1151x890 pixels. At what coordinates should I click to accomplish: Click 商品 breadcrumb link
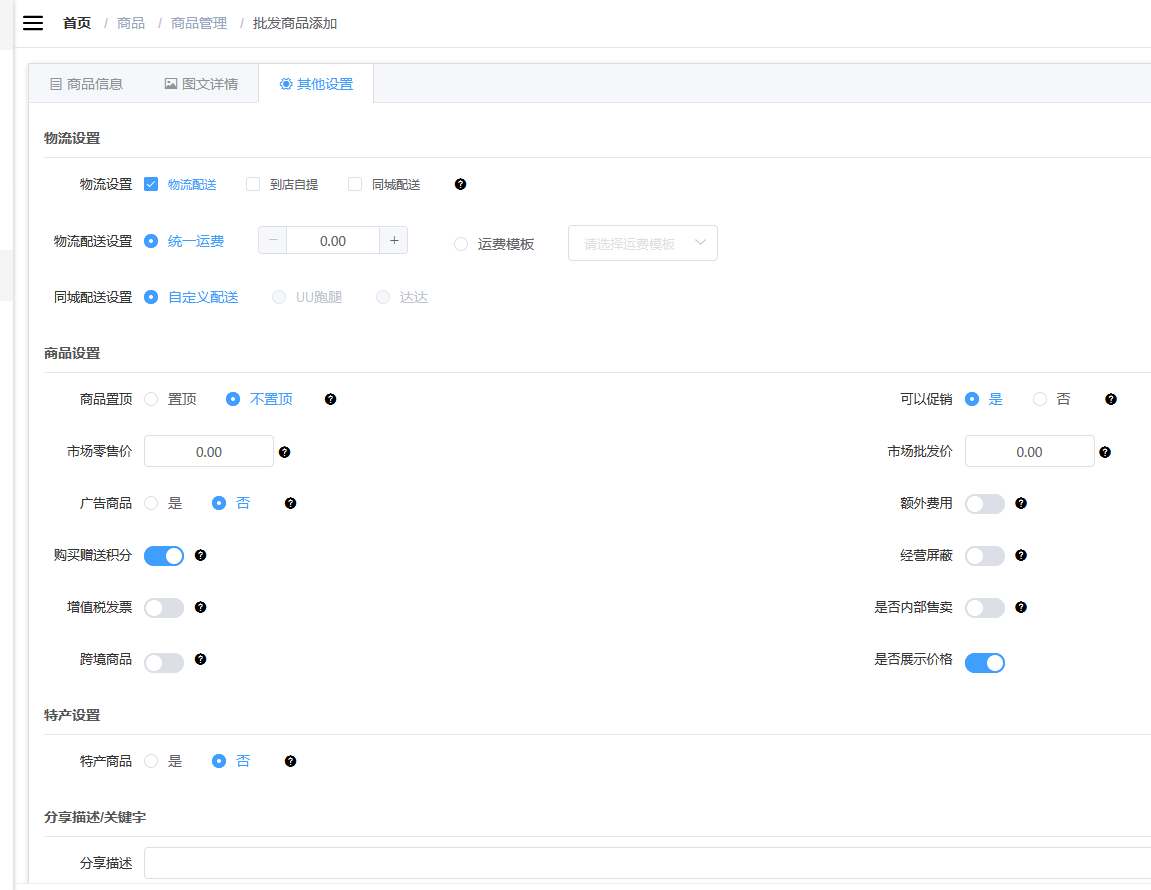tap(131, 23)
